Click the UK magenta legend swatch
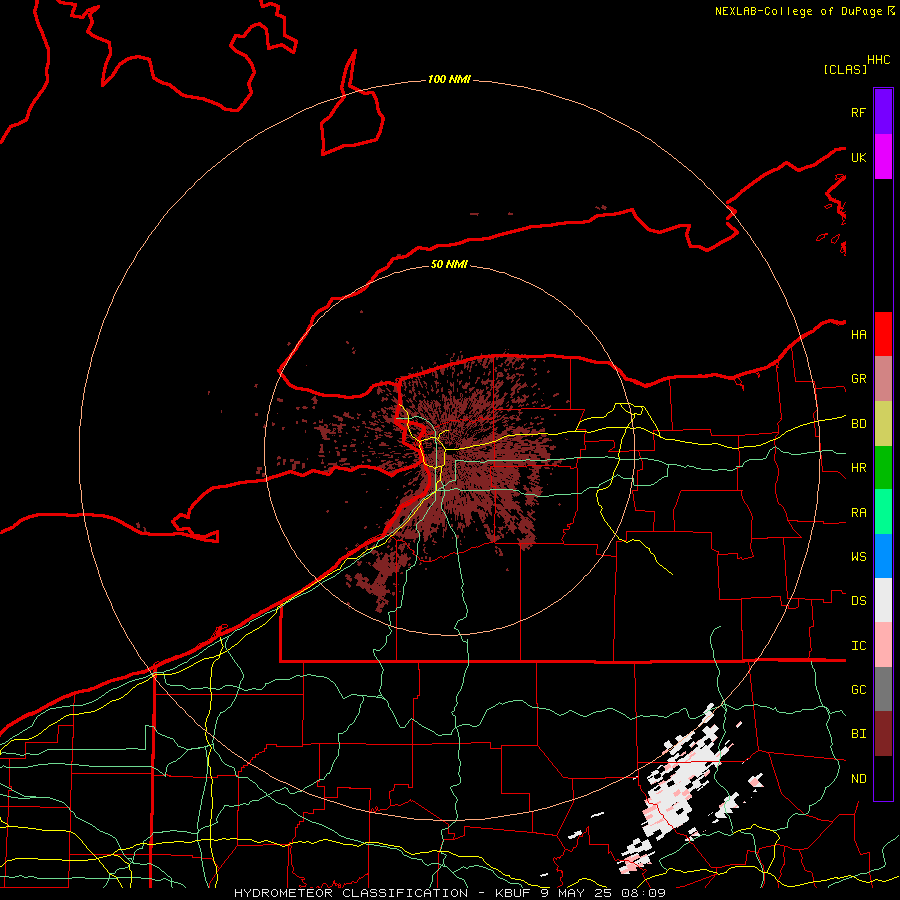900x900 pixels. click(x=883, y=157)
